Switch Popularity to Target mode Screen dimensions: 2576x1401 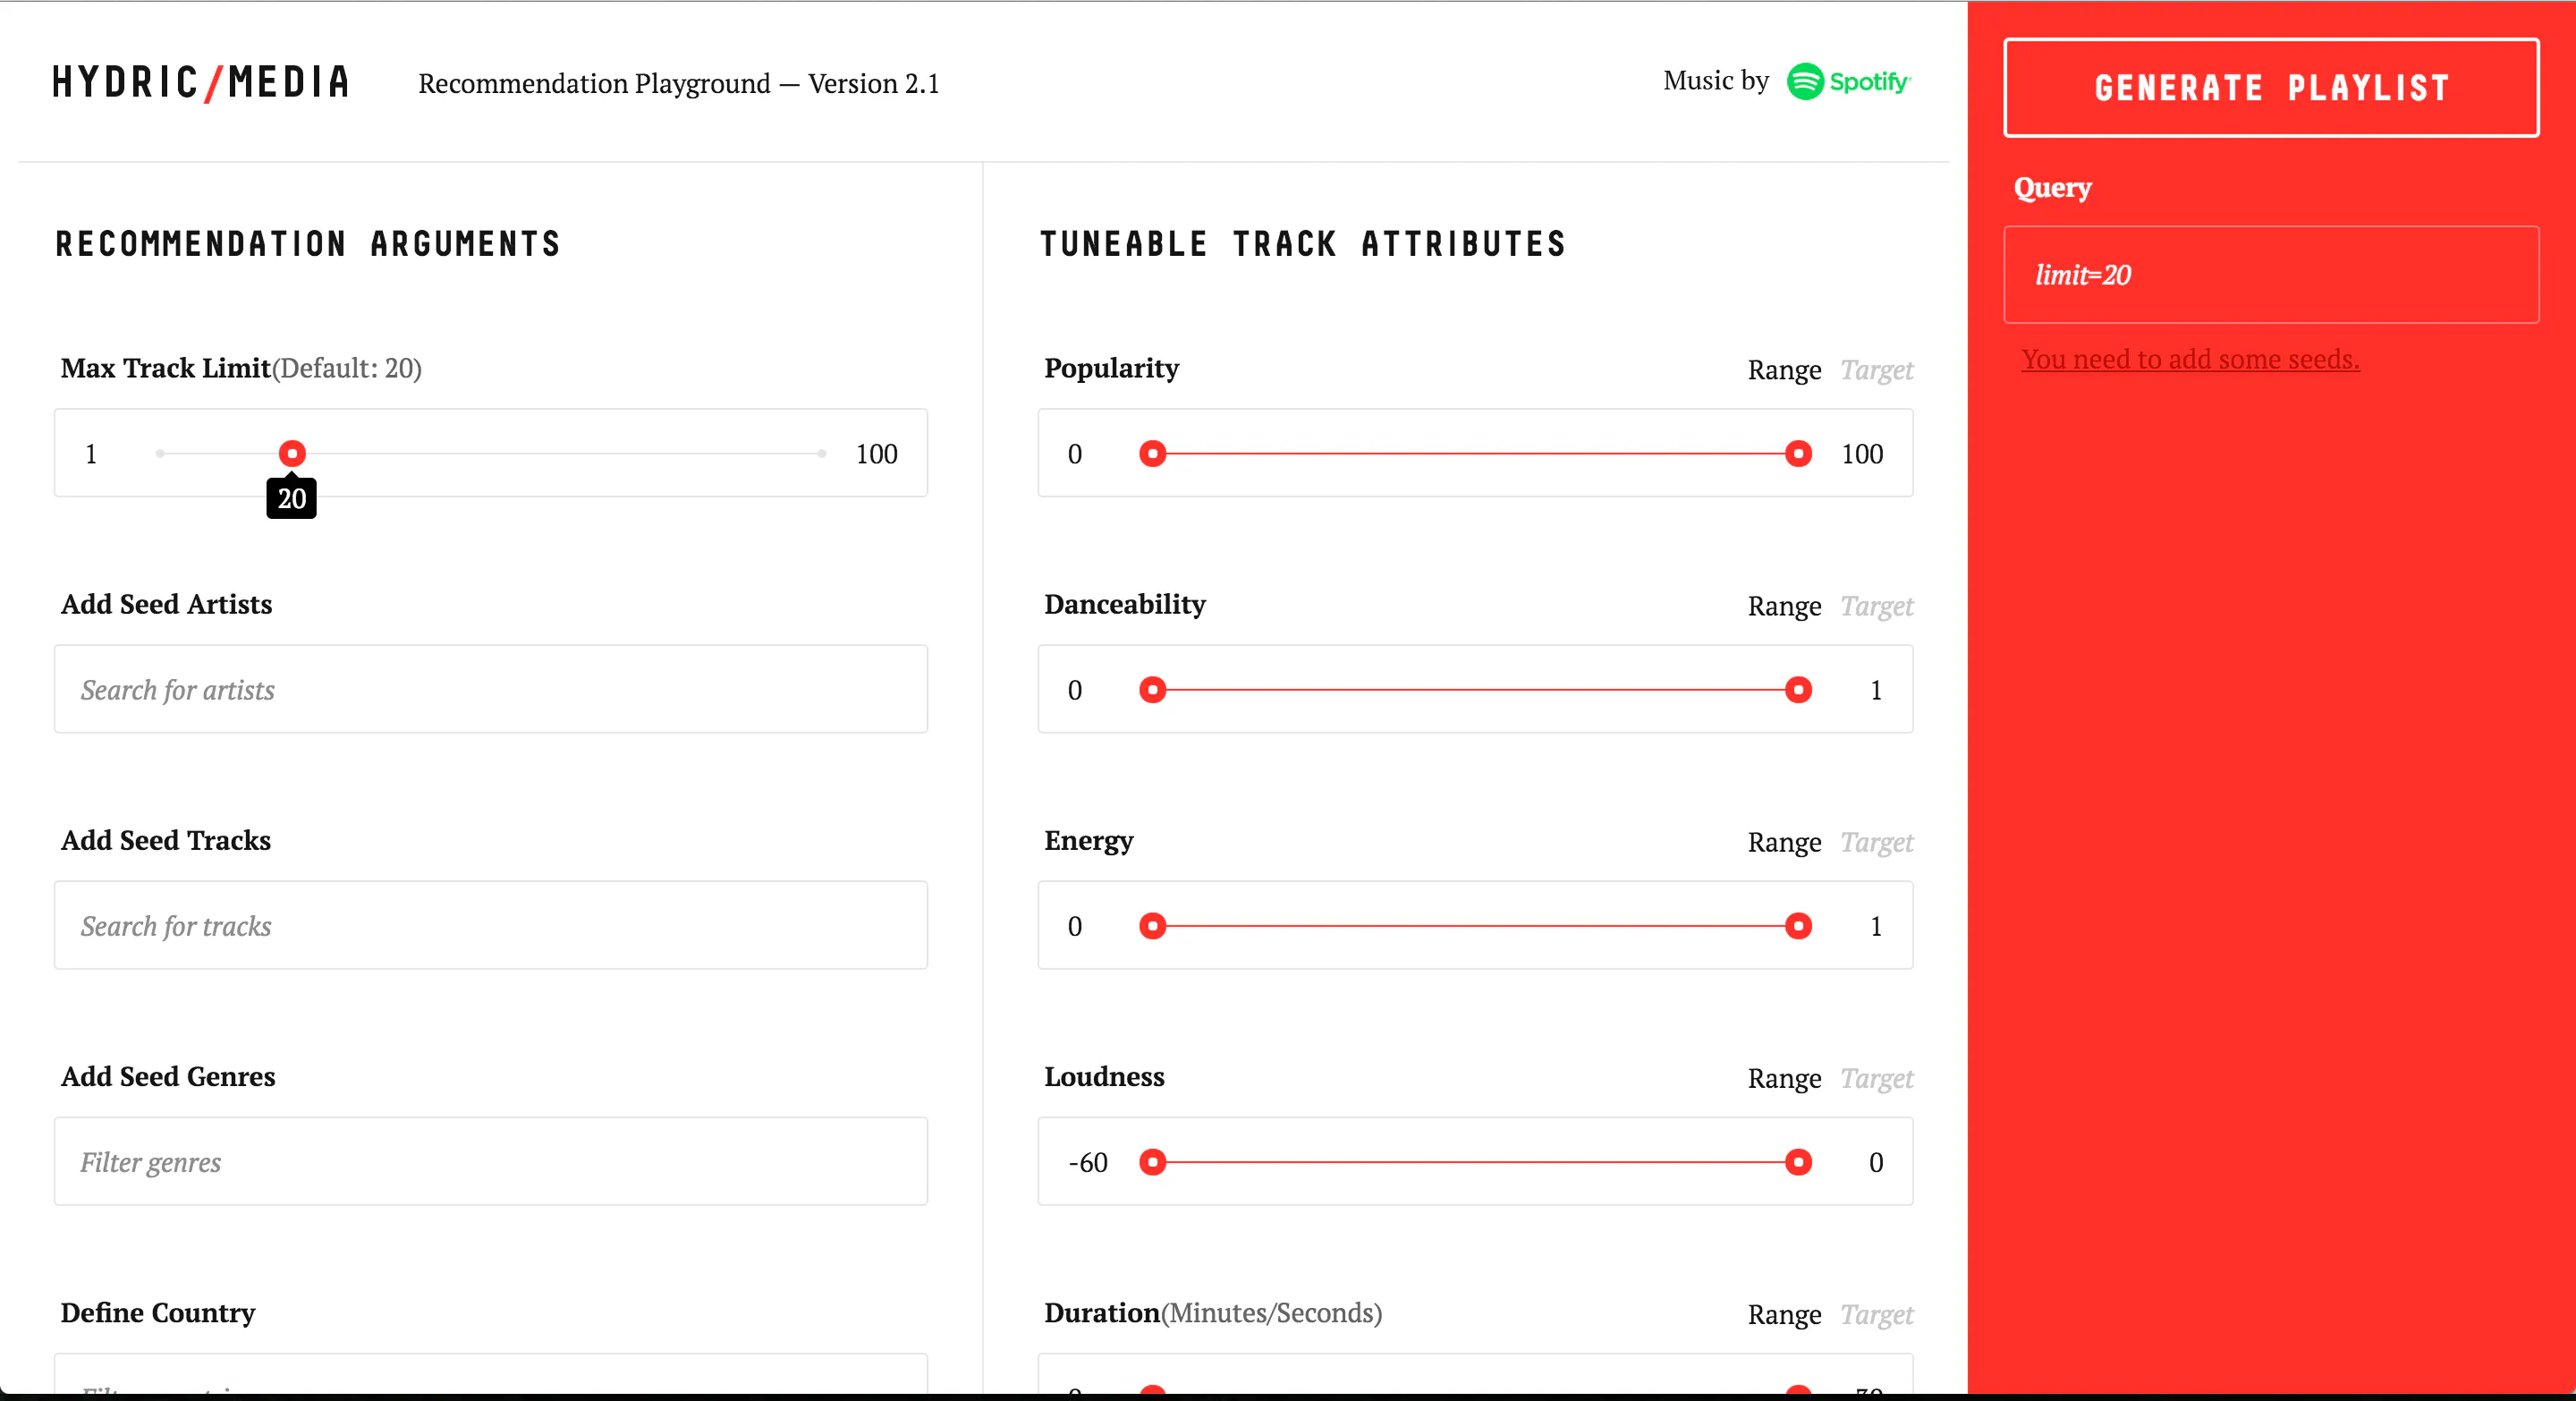(1877, 370)
